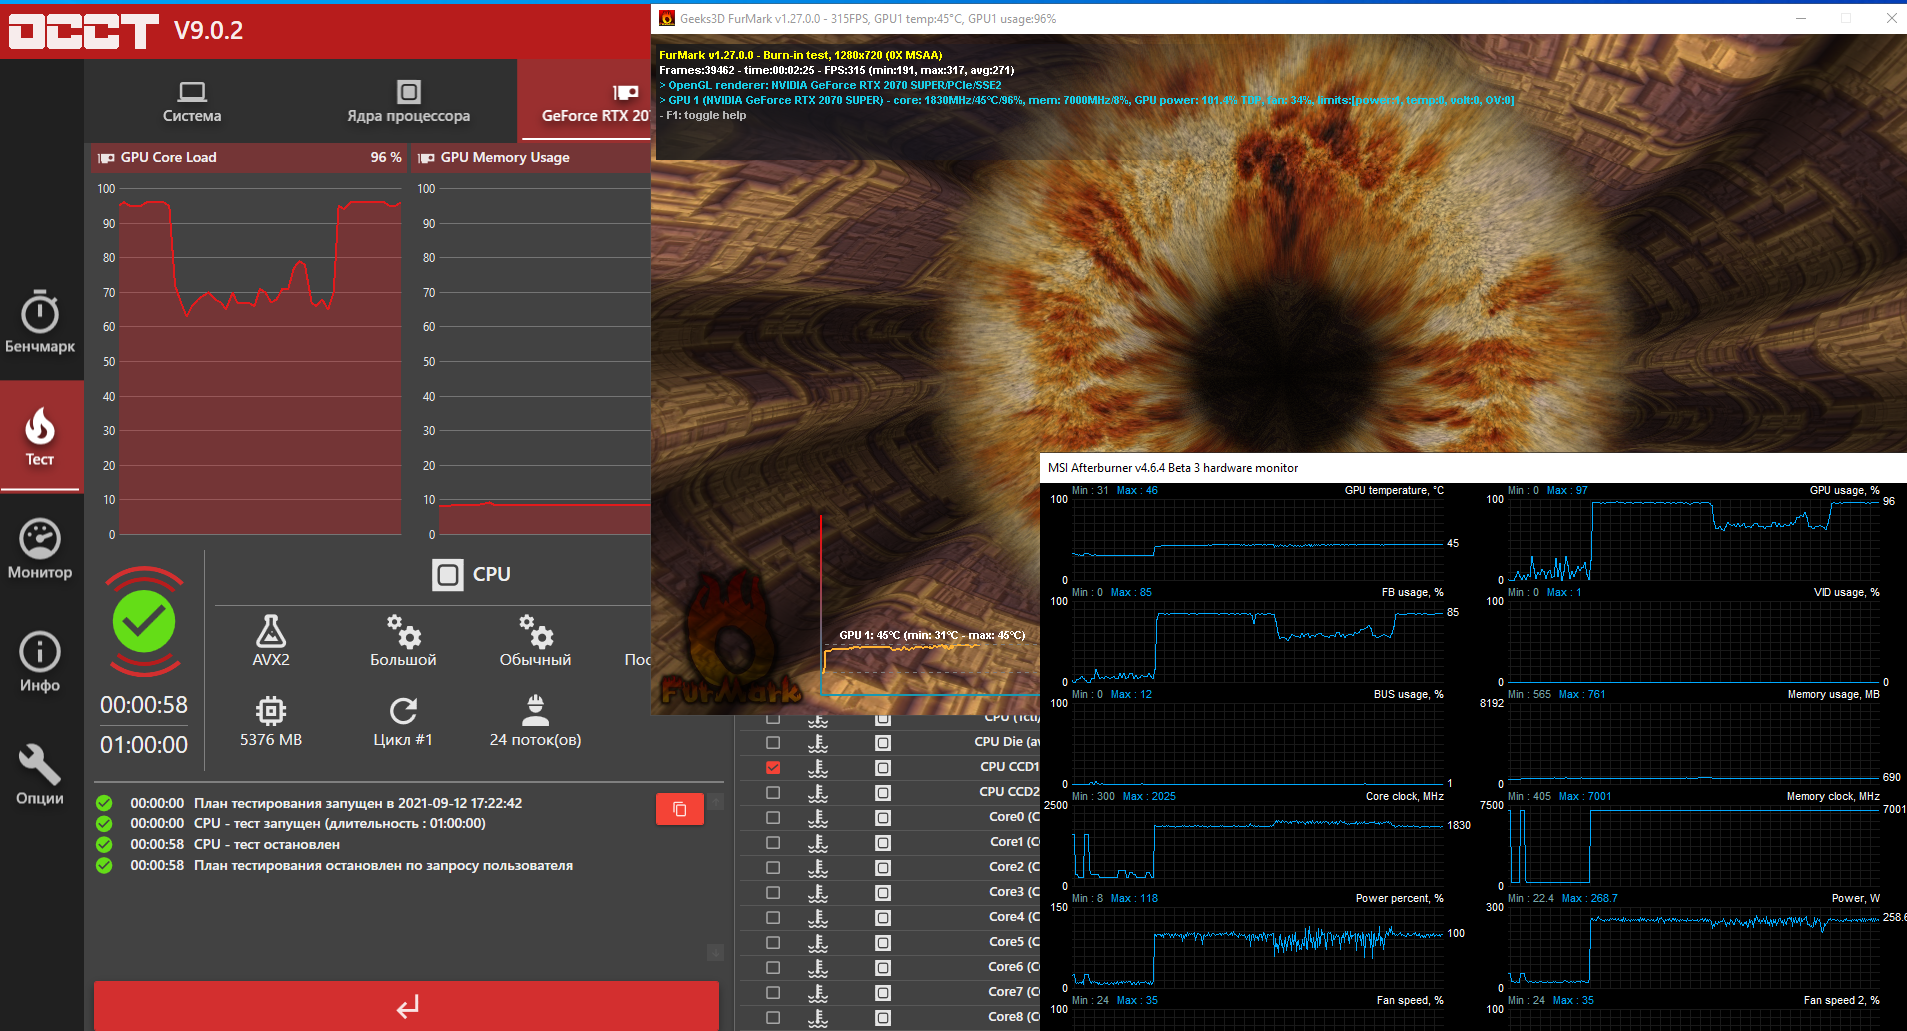Check the Core3 sensor checkbox
The image size is (1907, 1031).
pyautogui.click(x=773, y=893)
